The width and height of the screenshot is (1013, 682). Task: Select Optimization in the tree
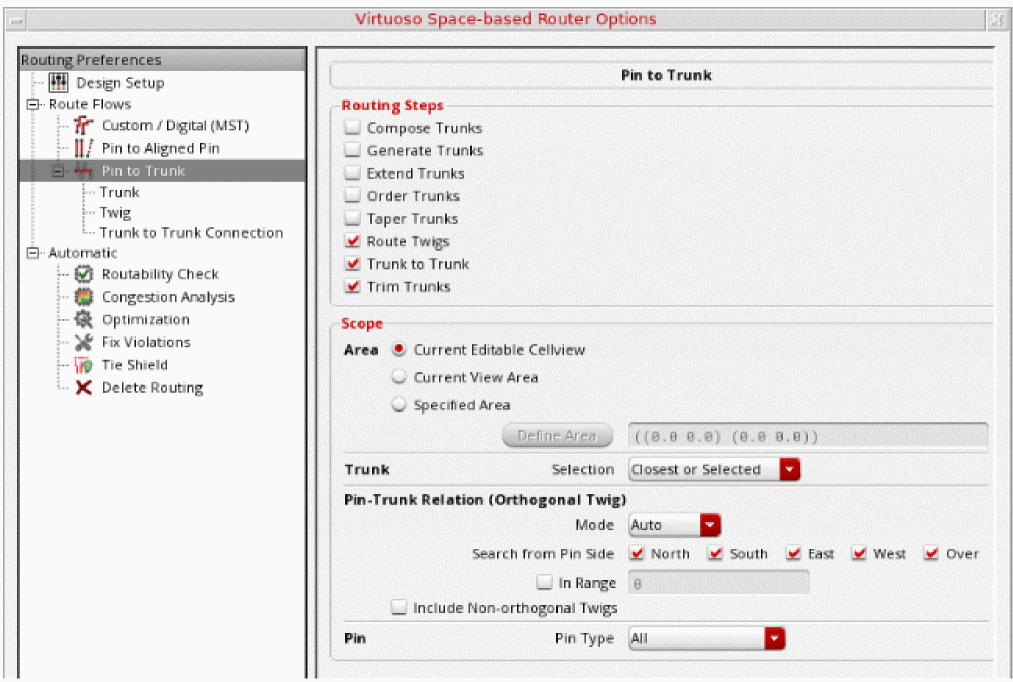pyautogui.click(x=146, y=320)
